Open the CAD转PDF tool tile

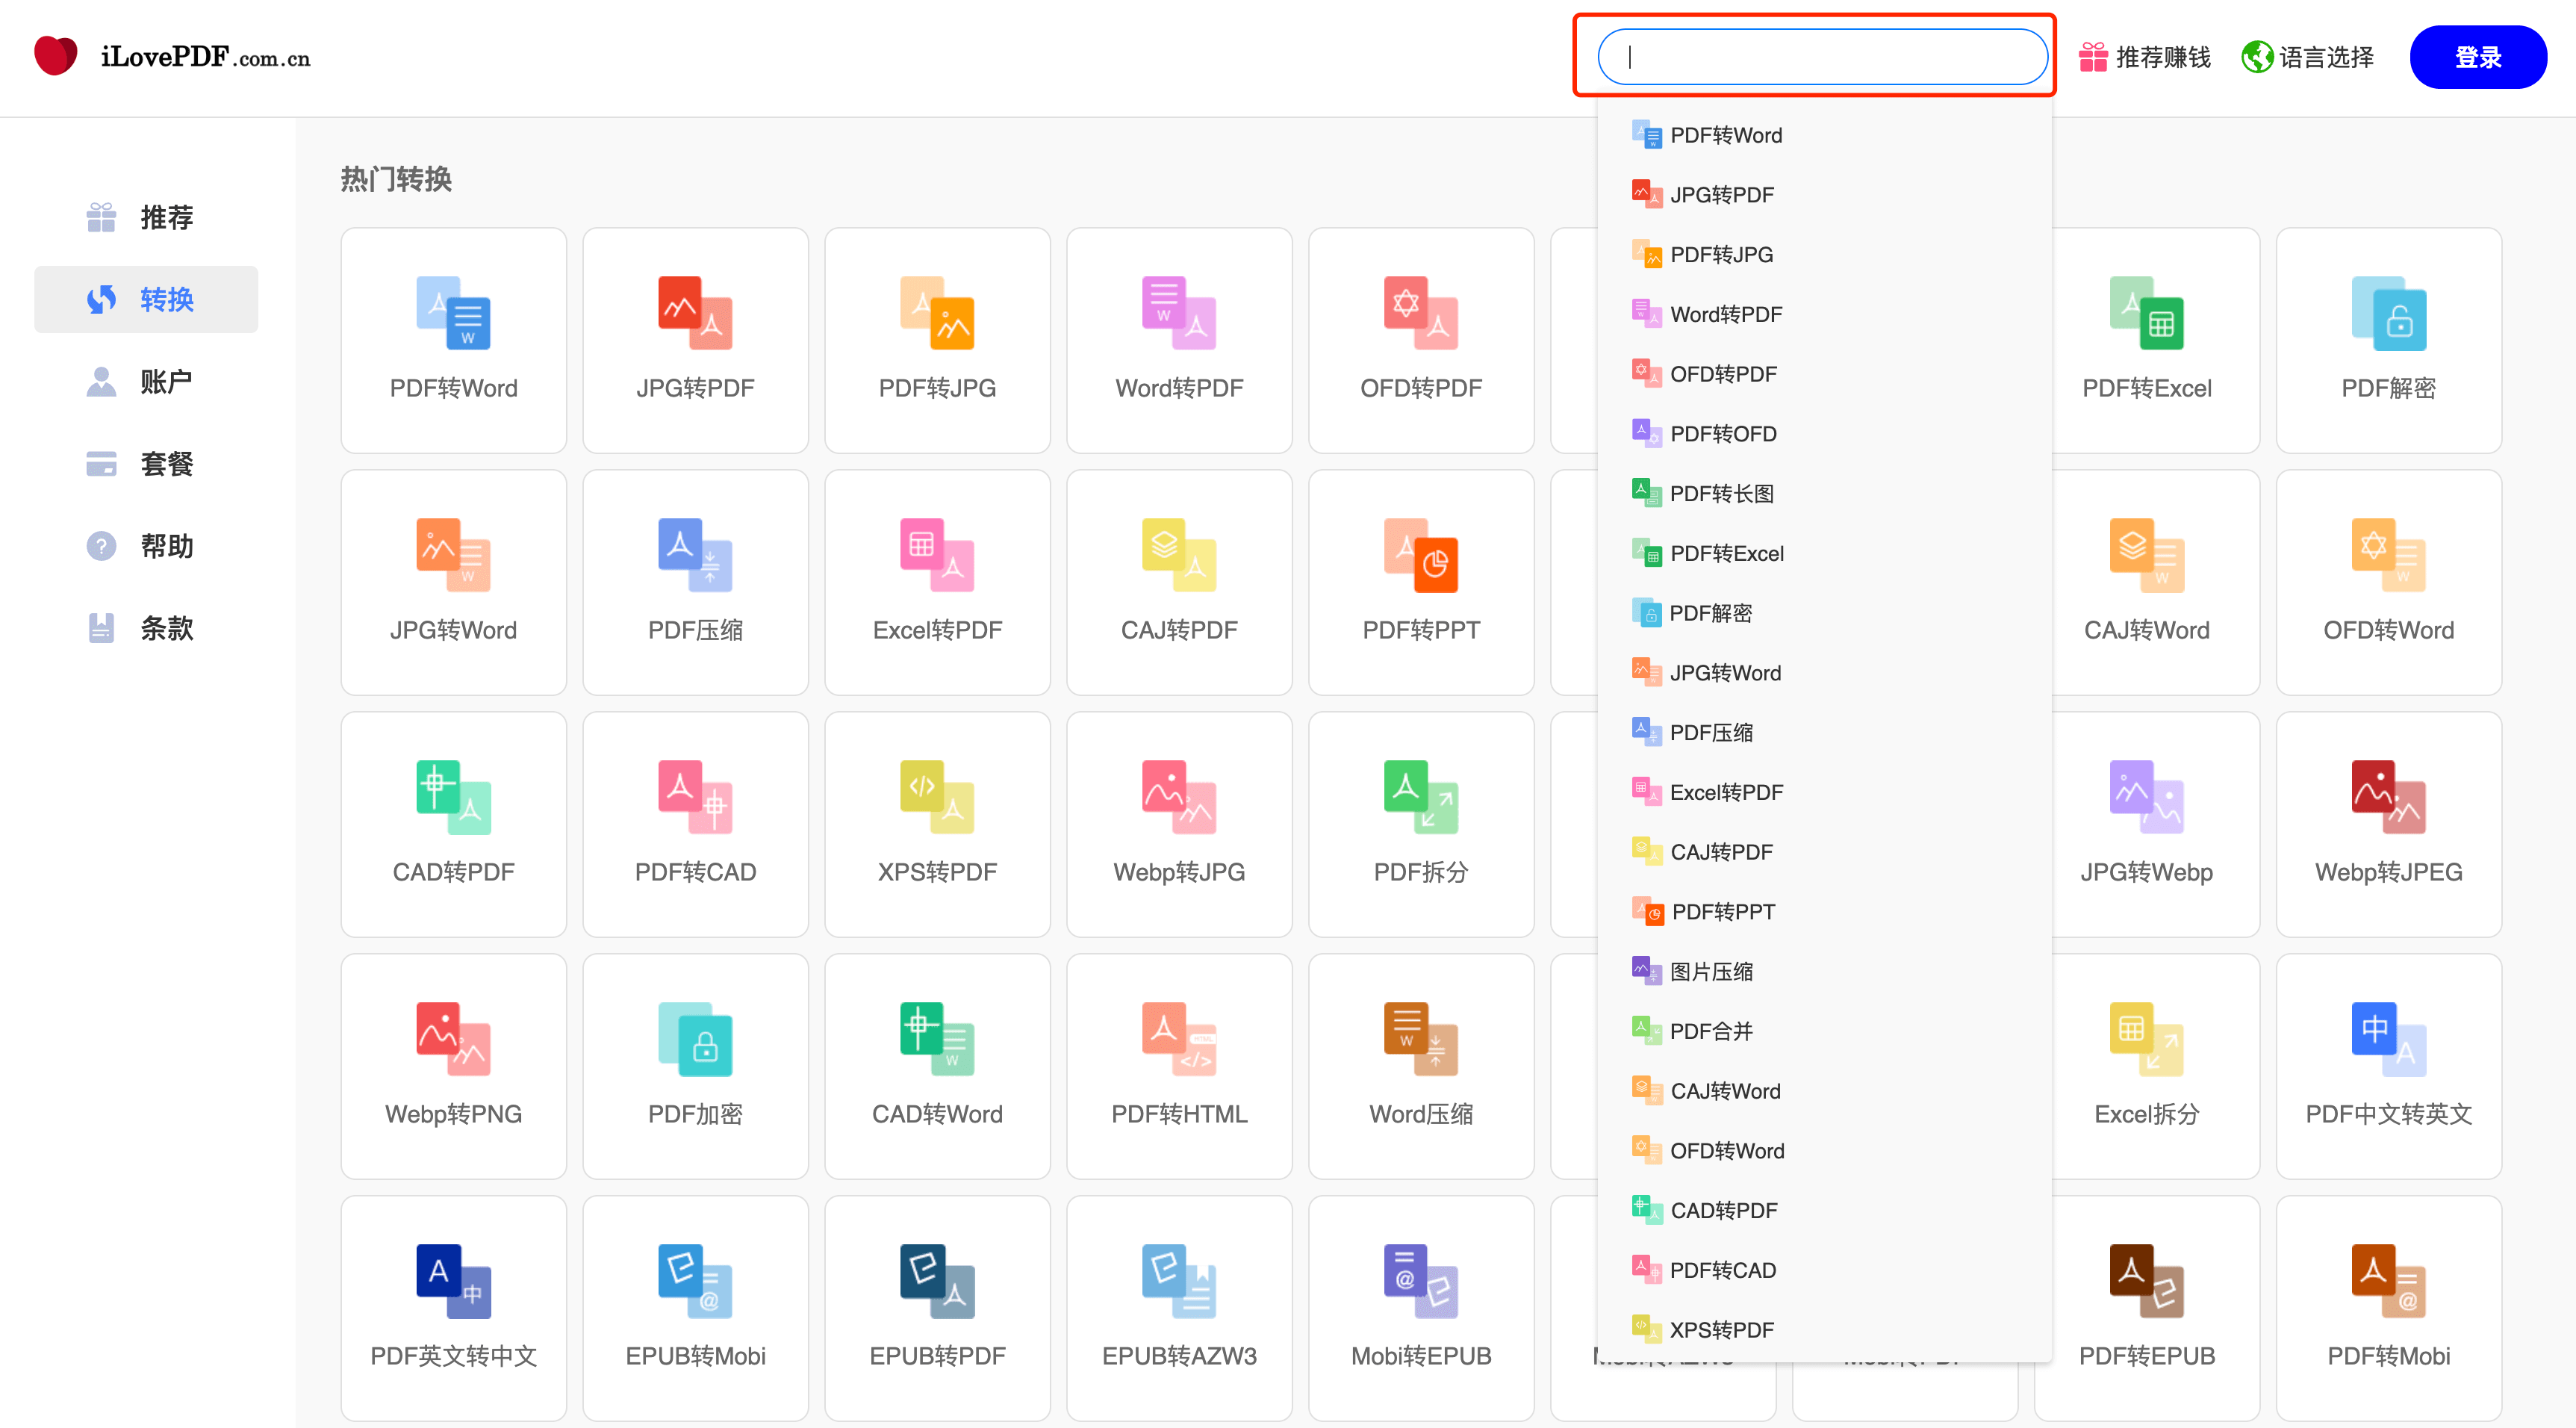453,824
